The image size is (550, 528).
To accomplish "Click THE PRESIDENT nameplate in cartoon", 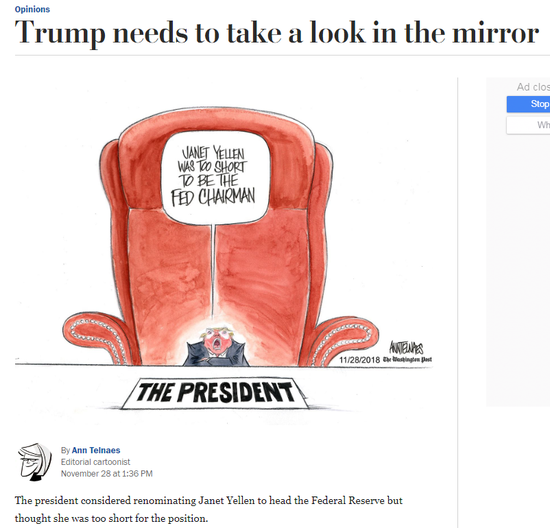I will (x=215, y=393).
